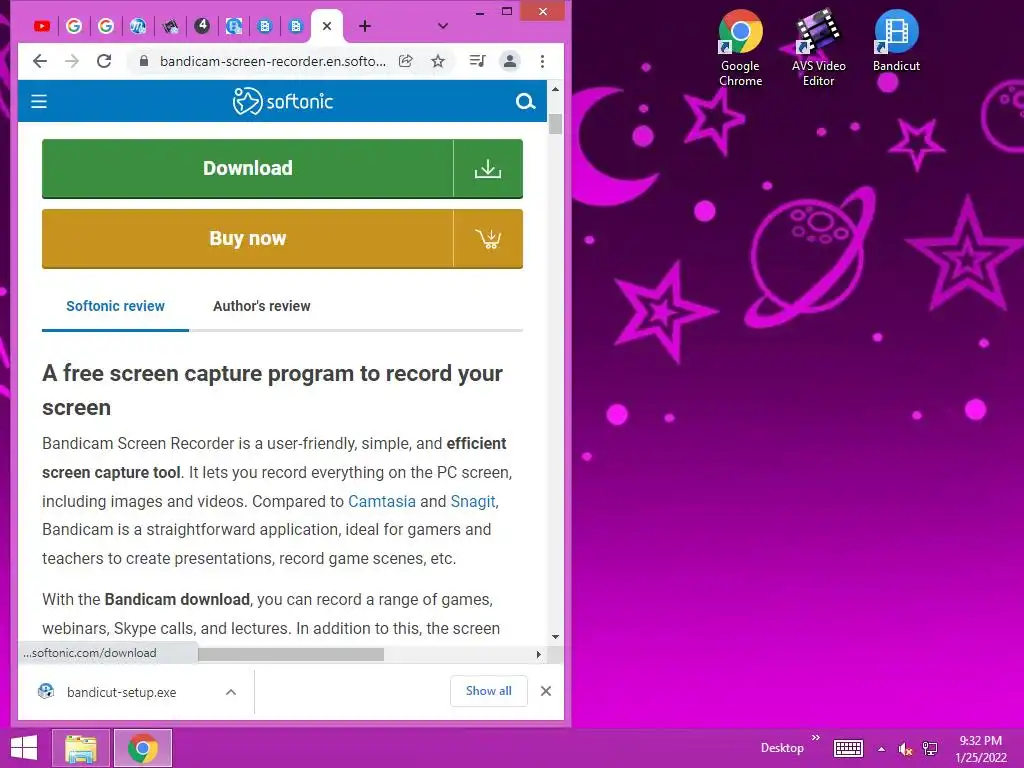This screenshot has width=1024, height=768.
Task: Click the share this page icon
Action: tap(406, 61)
